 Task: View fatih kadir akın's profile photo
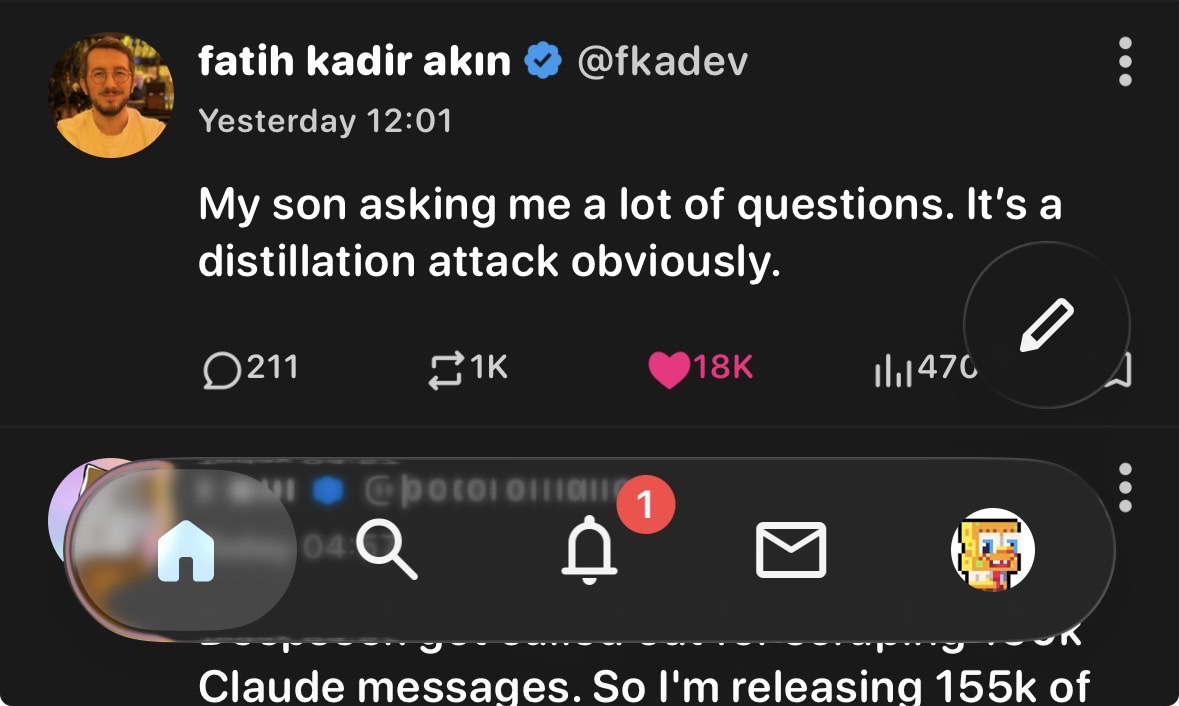tap(111, 95)
